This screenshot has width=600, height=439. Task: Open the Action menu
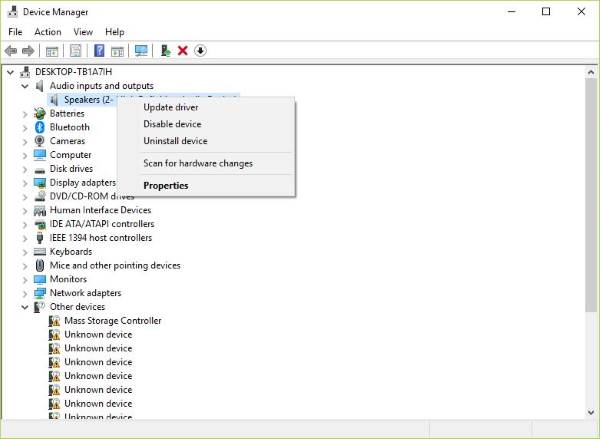(x=48, y=32)
